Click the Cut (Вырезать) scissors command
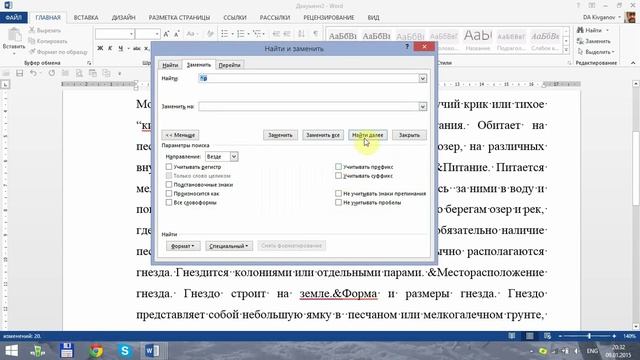640x360 pixels. pos(45,30)
